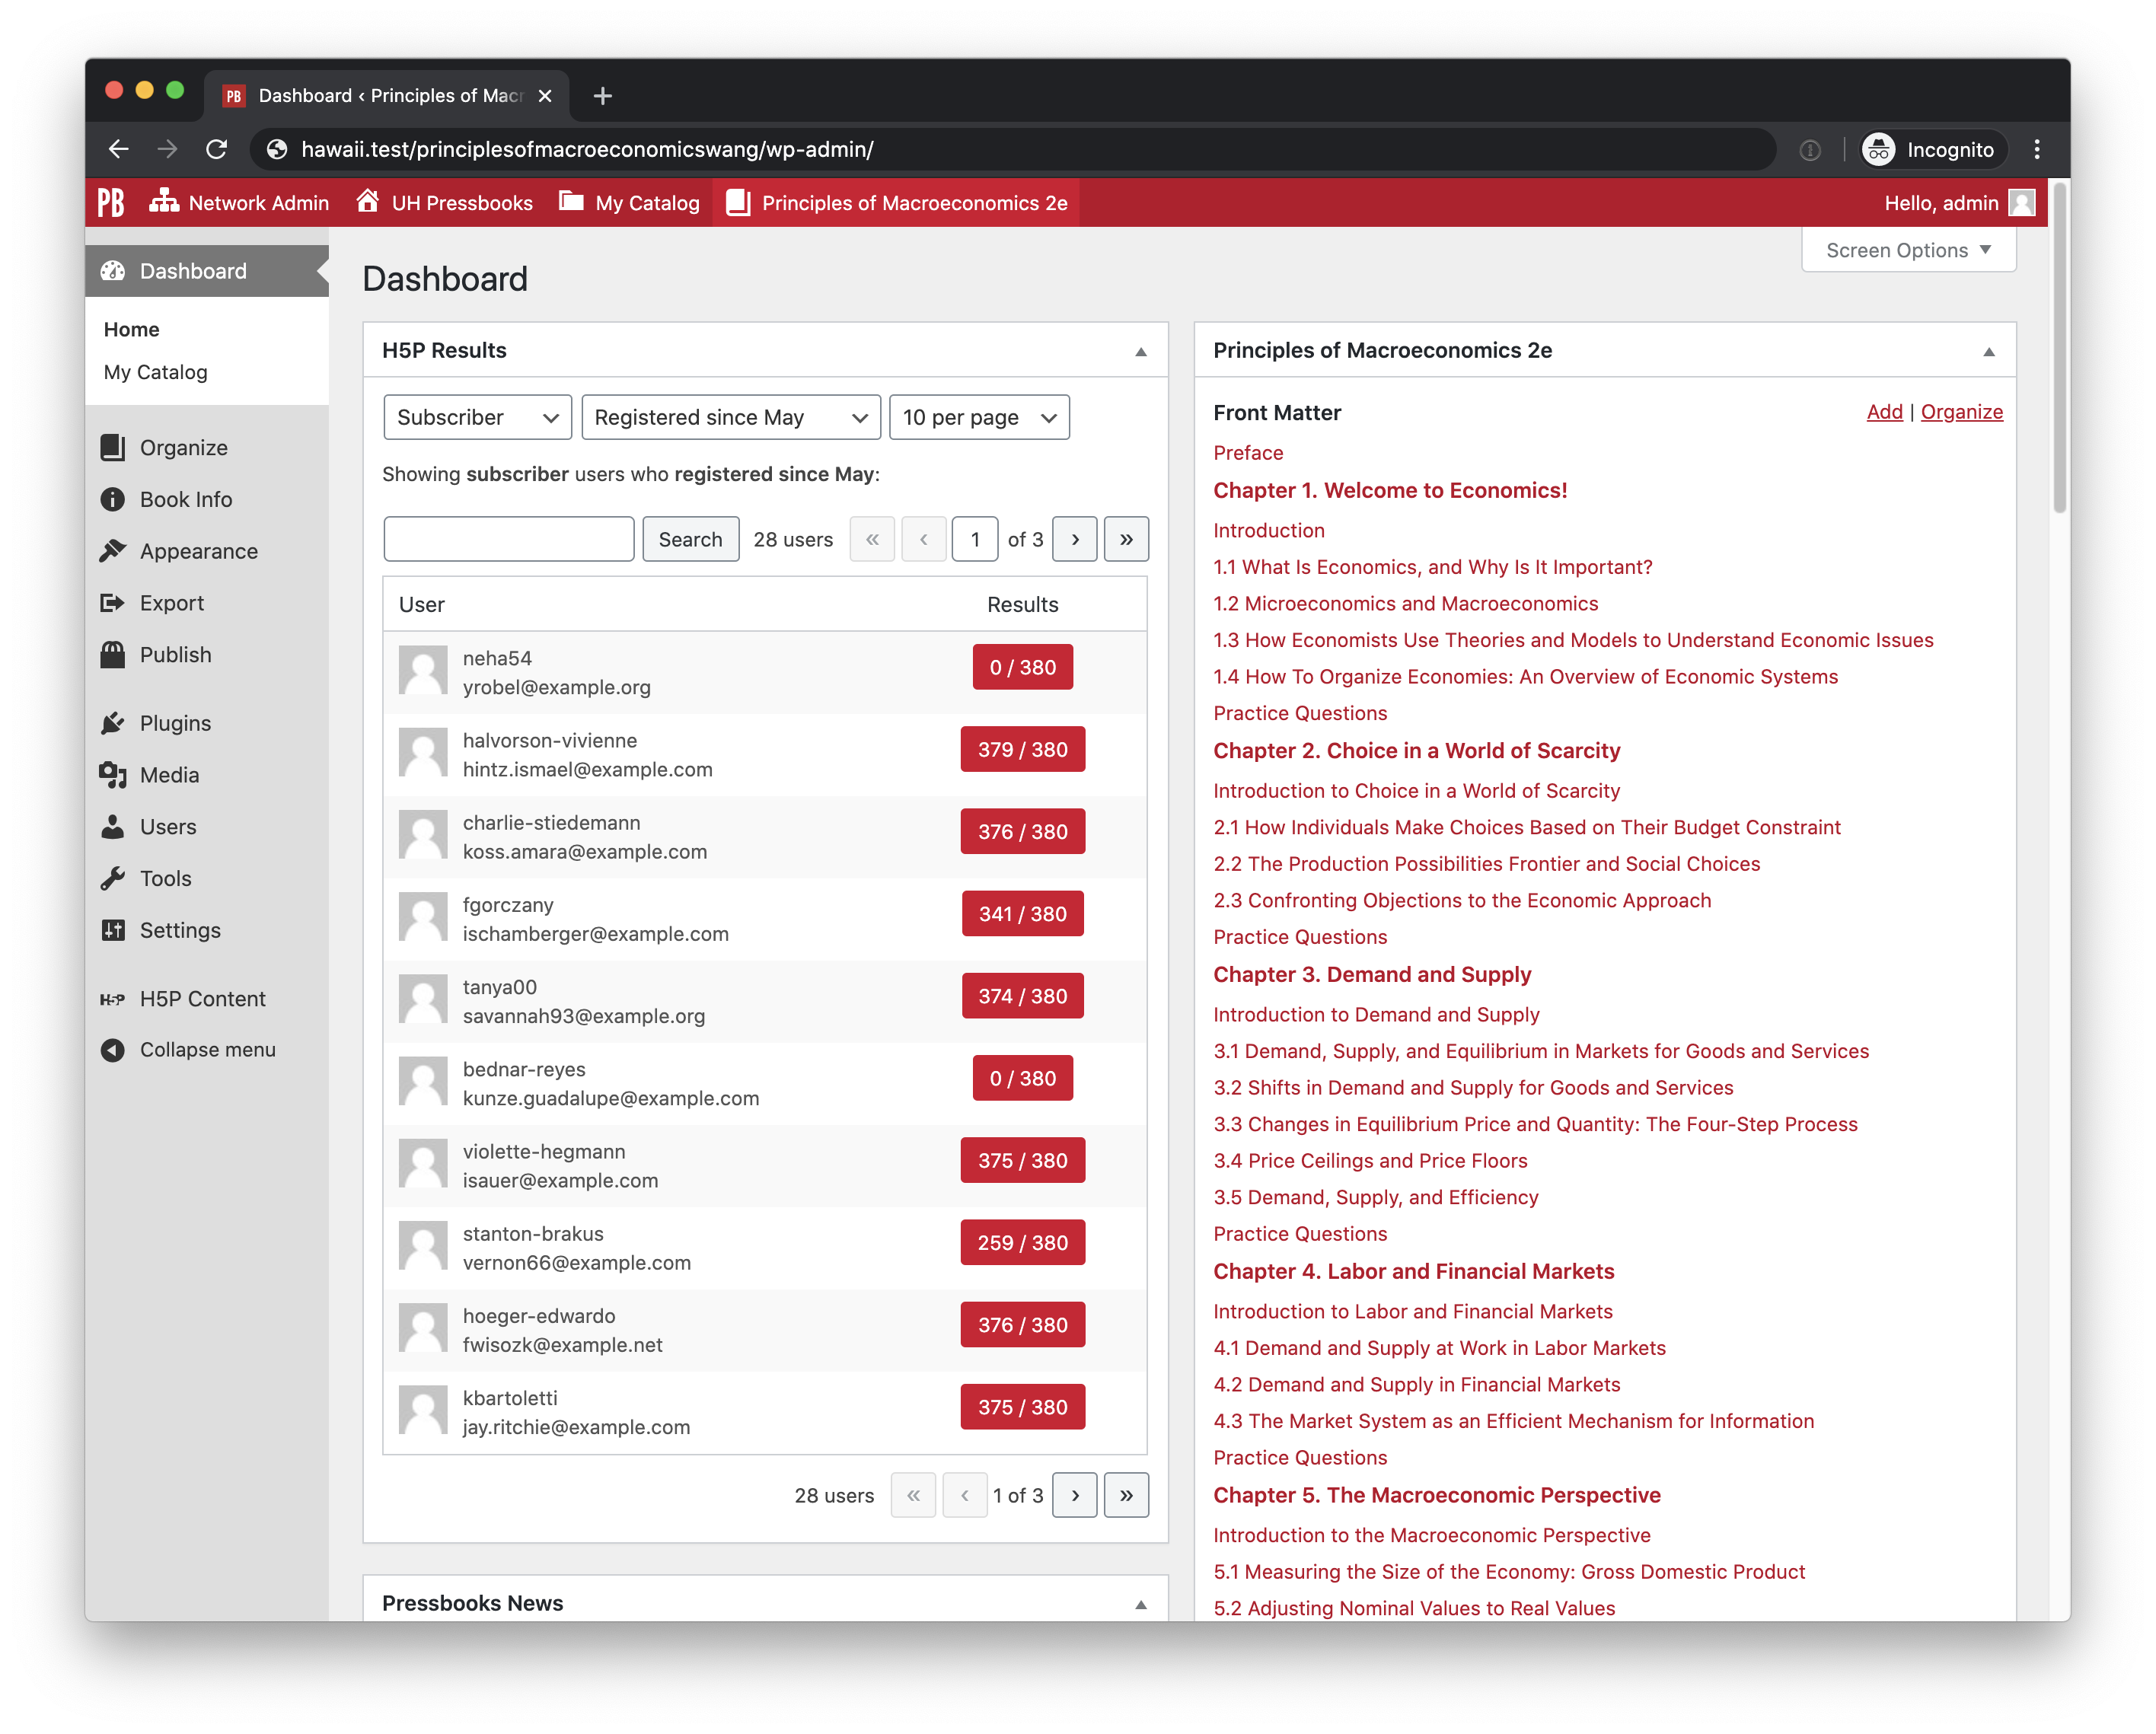Viewport: 2156px width, 1734px height.
Task: Click the Publish store icon
Action: 113,655
